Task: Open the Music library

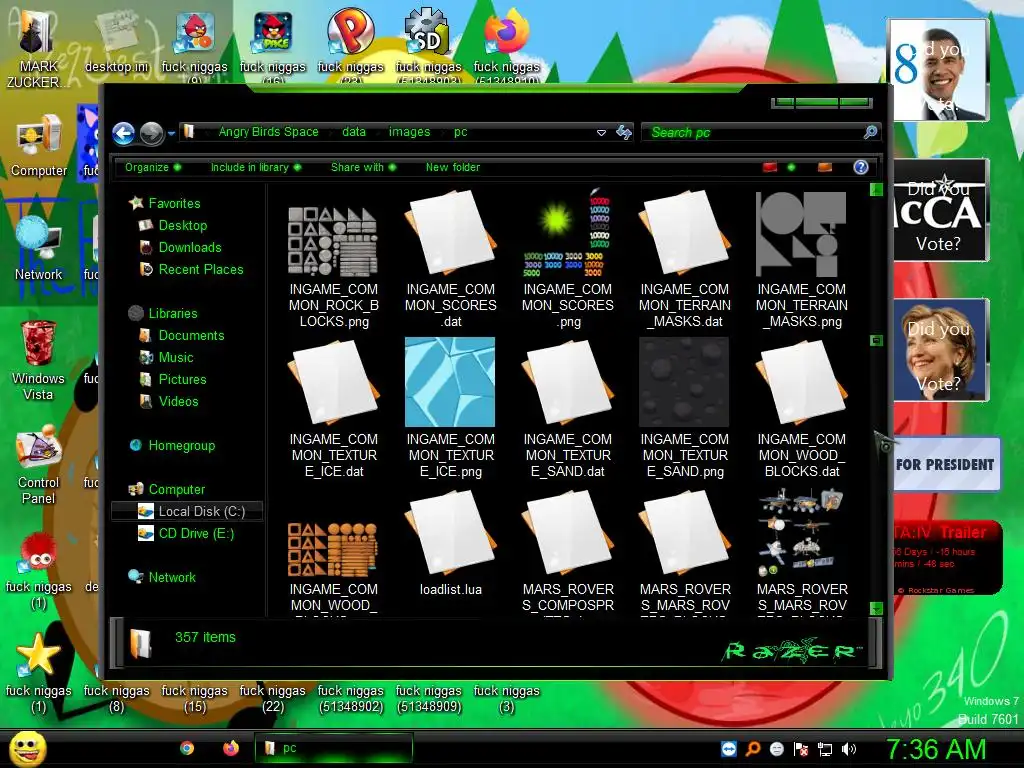Action: pos(176,357)
